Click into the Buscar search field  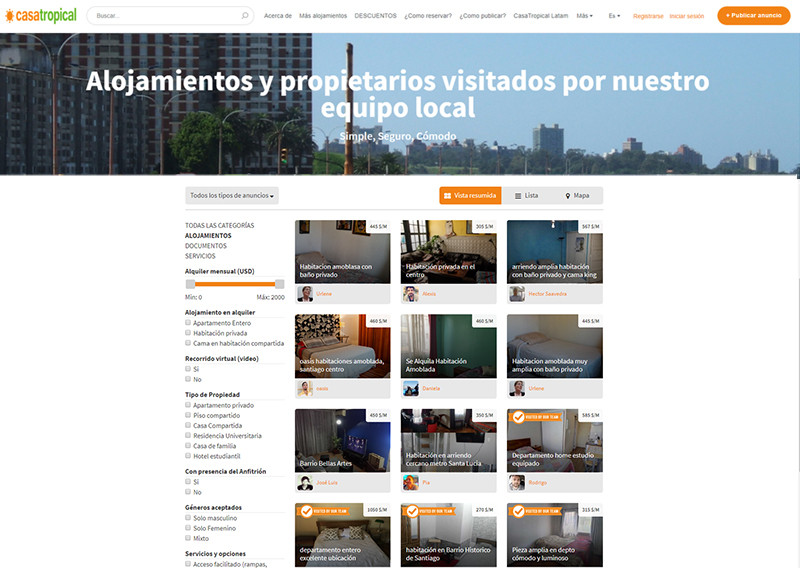click(x=165, y=16)
